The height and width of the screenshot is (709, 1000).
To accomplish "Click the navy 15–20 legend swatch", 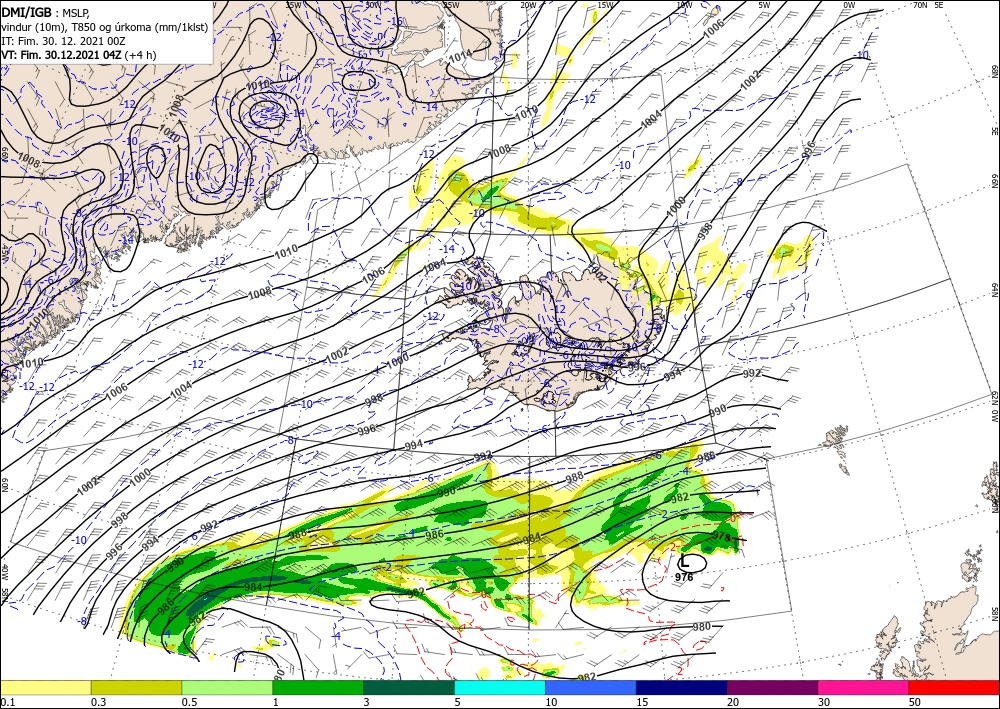I will [682, 687].
